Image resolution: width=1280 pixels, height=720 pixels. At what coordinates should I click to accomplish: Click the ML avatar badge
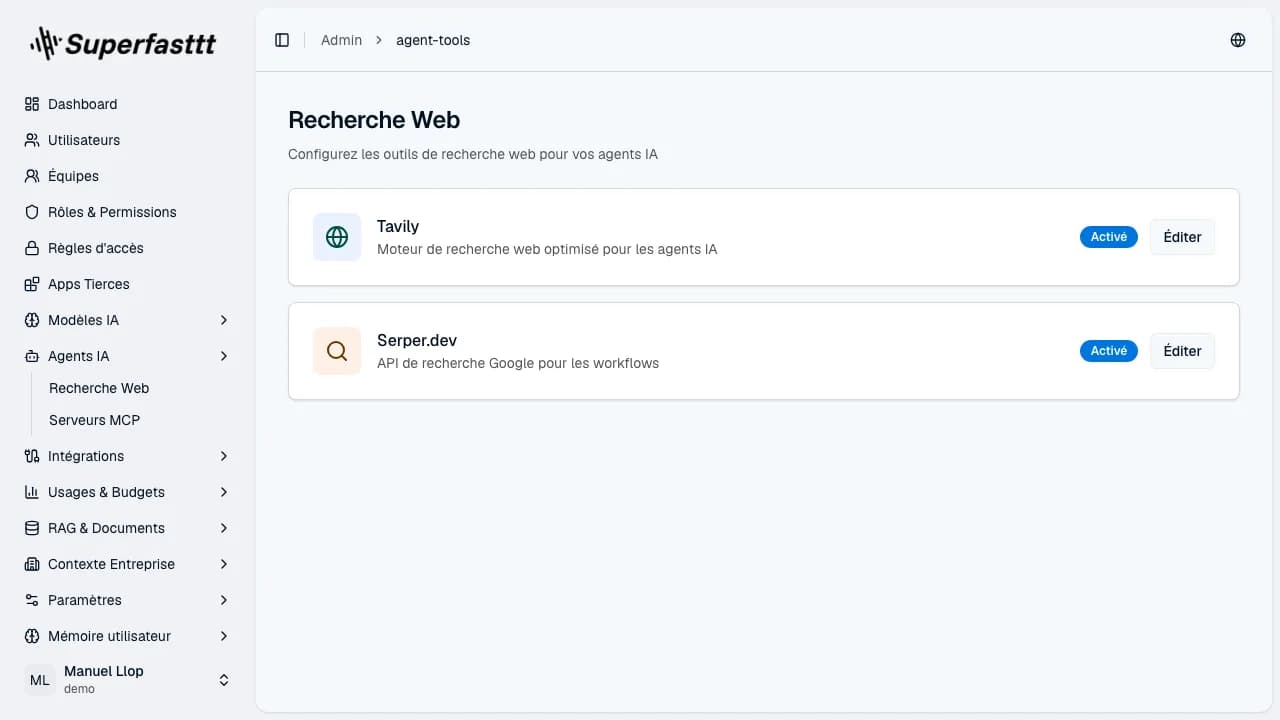40,680
